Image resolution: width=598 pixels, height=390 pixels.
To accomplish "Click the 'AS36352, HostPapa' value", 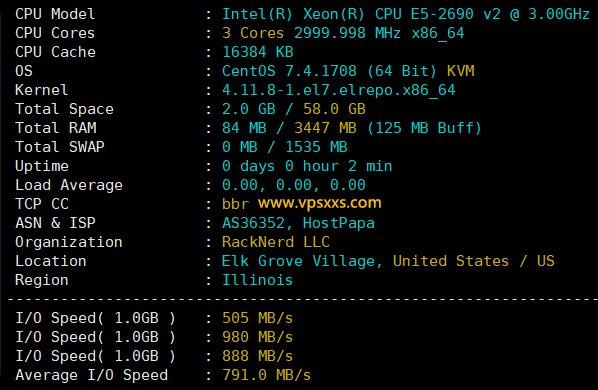I will click(x=298, y=223).
